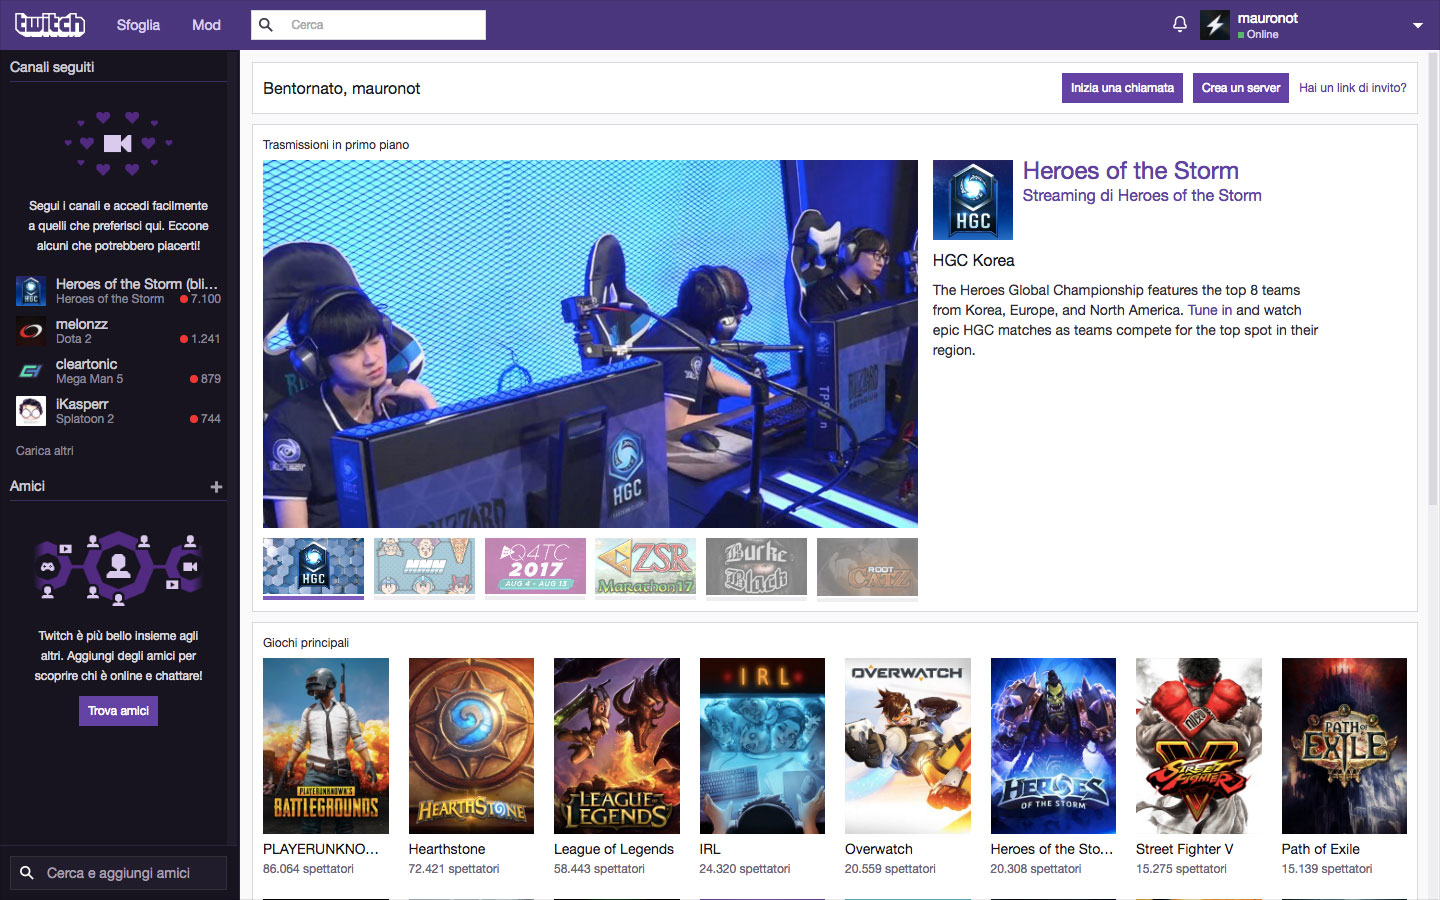The height and width of the screenshot is (900, 1440).
Task: Click the 'Canali seguiti' section header
Action: pyautogui.click(x=52, y=67)
